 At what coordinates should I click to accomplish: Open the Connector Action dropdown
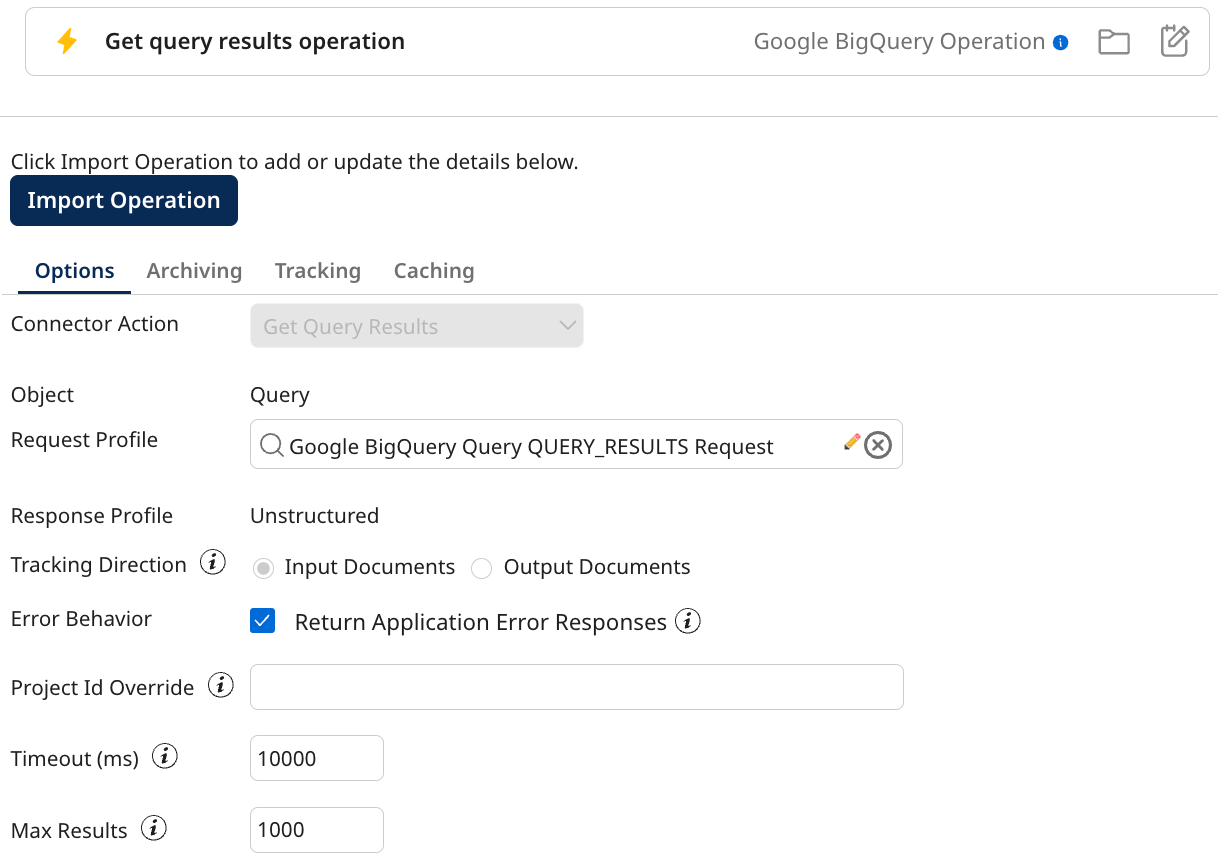567,325
